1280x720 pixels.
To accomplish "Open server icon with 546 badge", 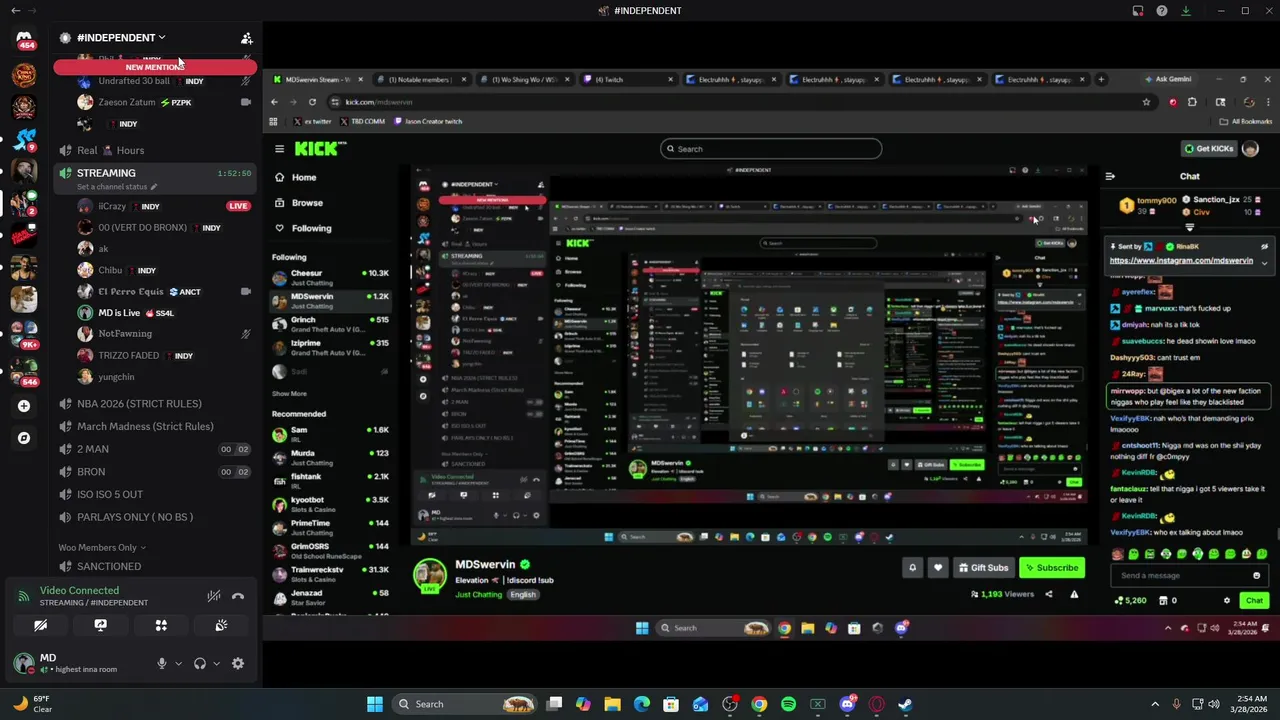I will (24, 372).
